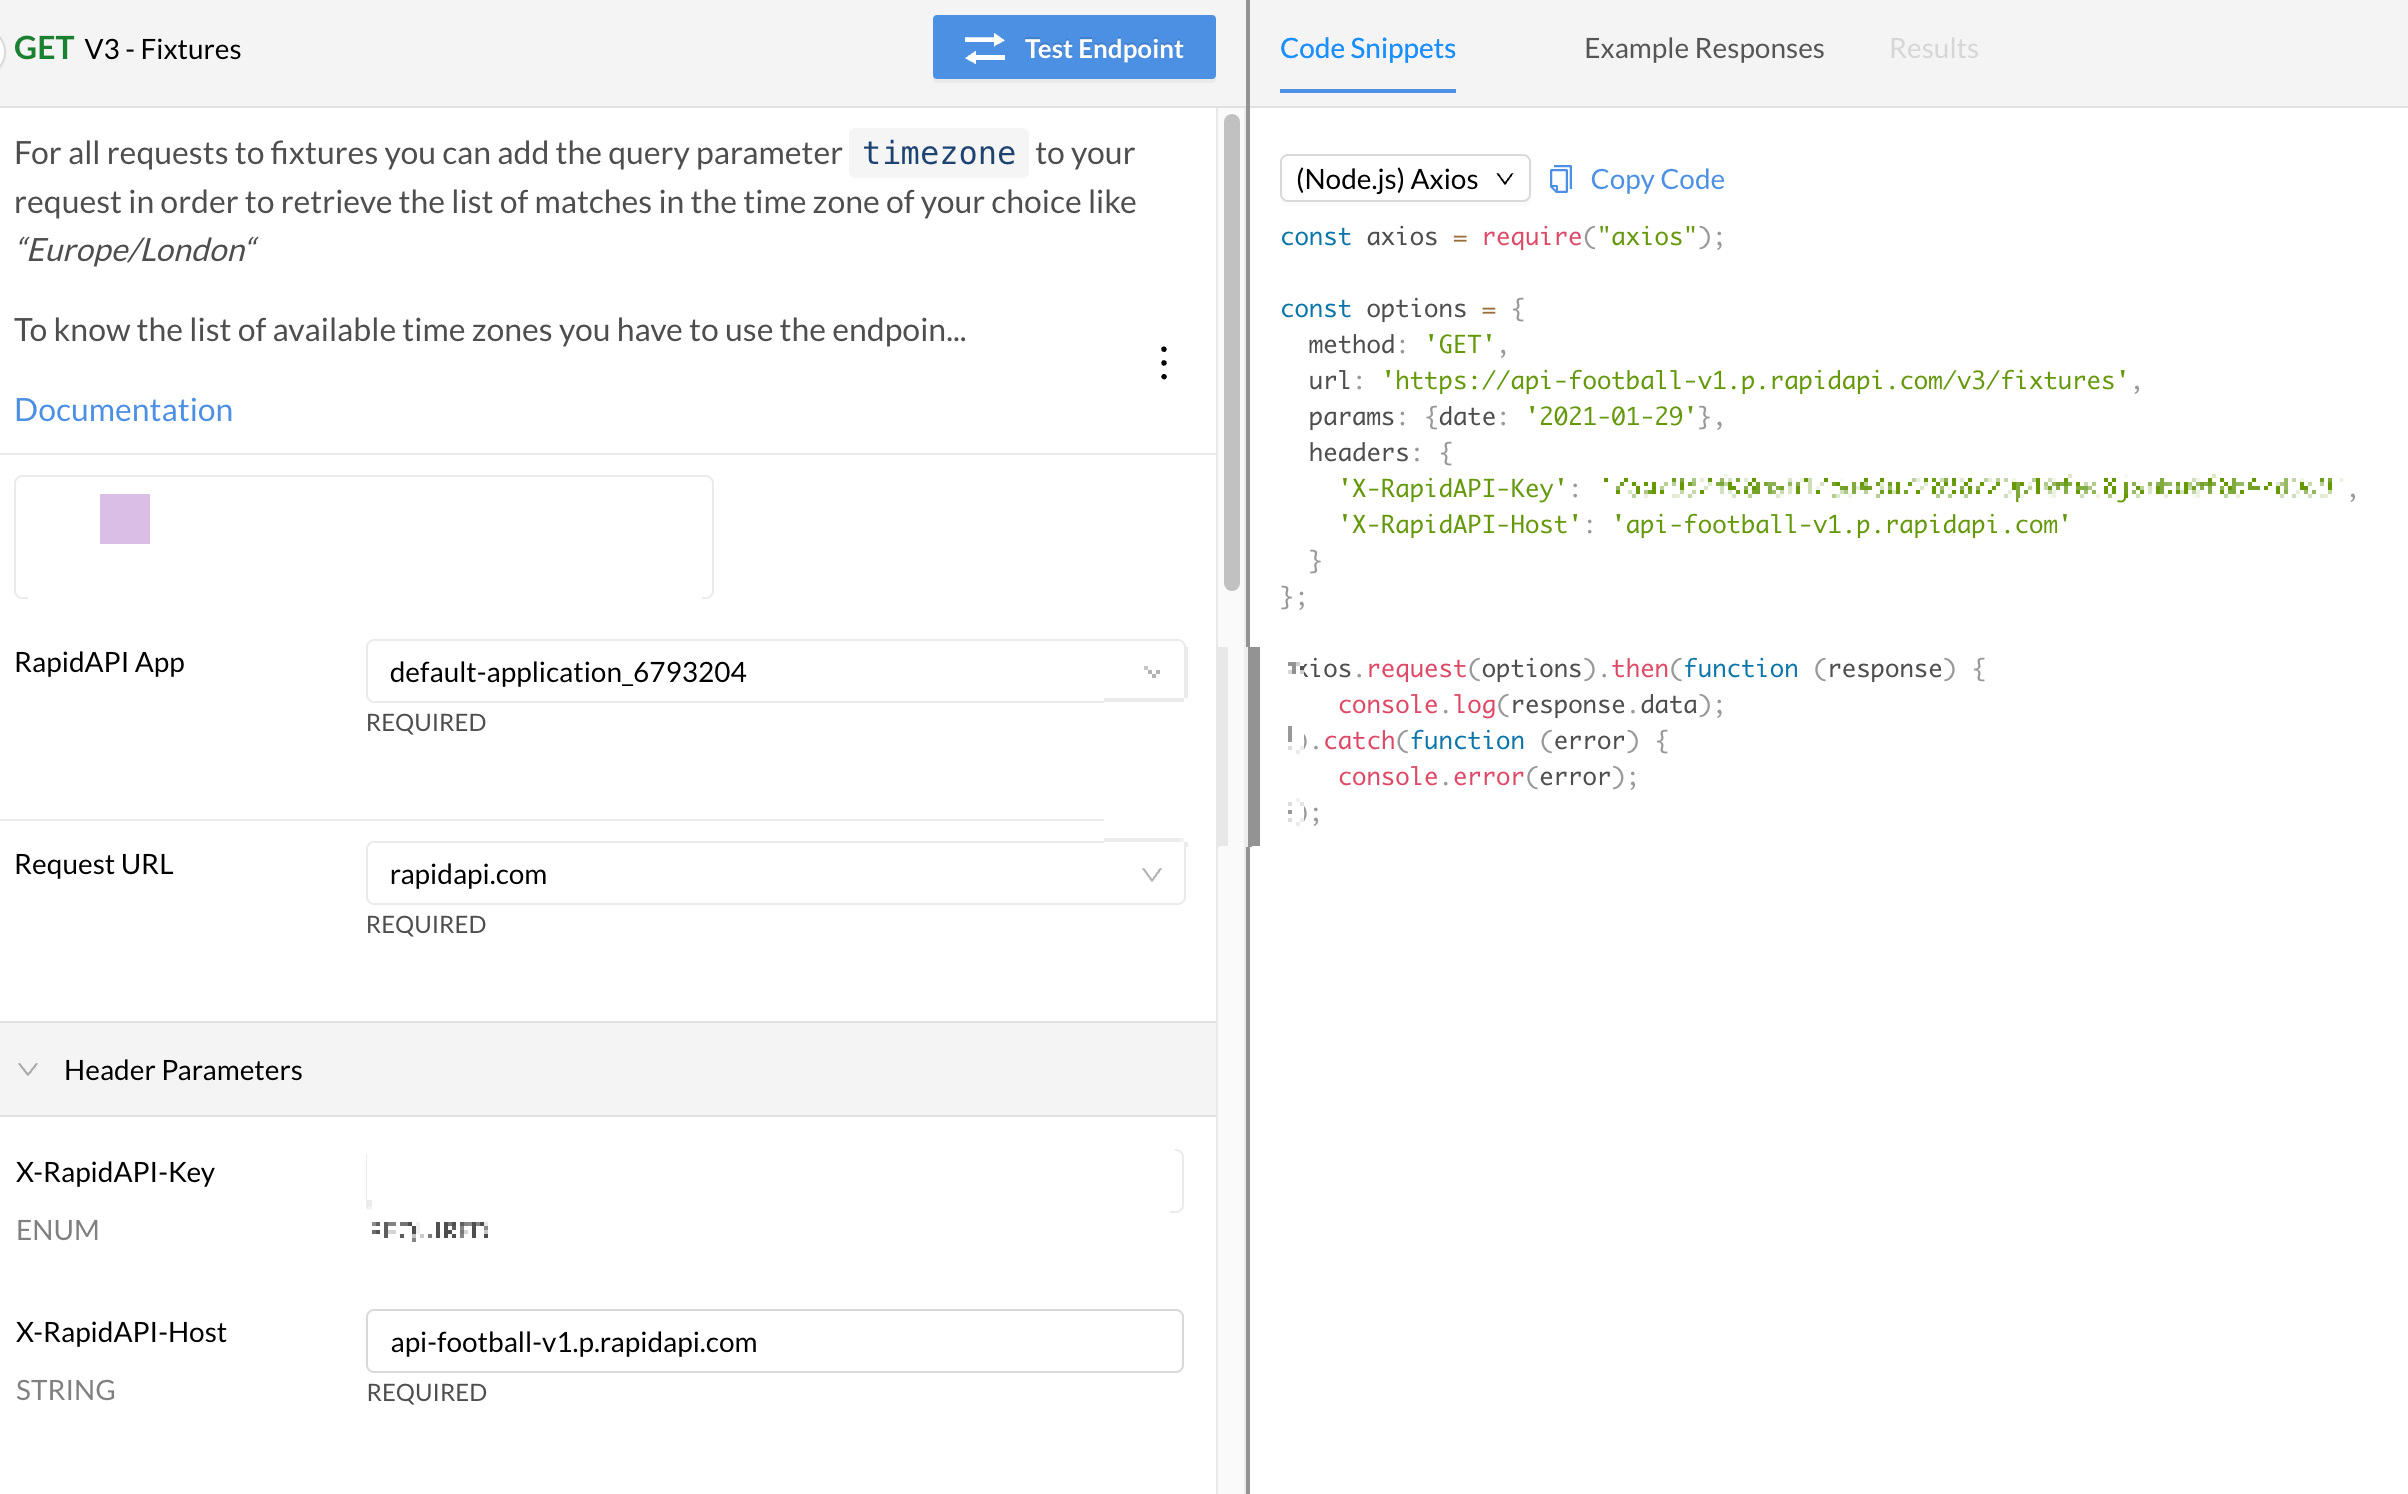Click the lilac color square
The image size is (2408, 1494).
click(125, 519)
